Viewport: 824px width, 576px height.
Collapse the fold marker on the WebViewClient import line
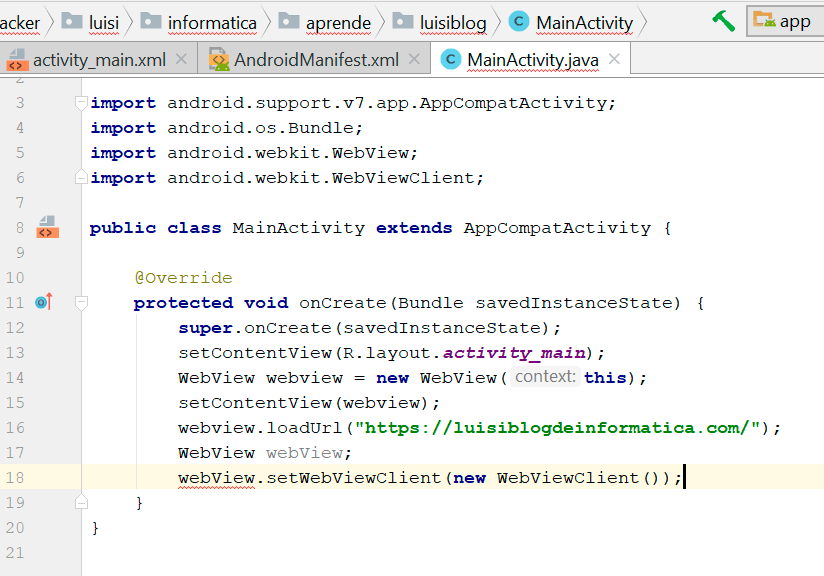(80, 177)
